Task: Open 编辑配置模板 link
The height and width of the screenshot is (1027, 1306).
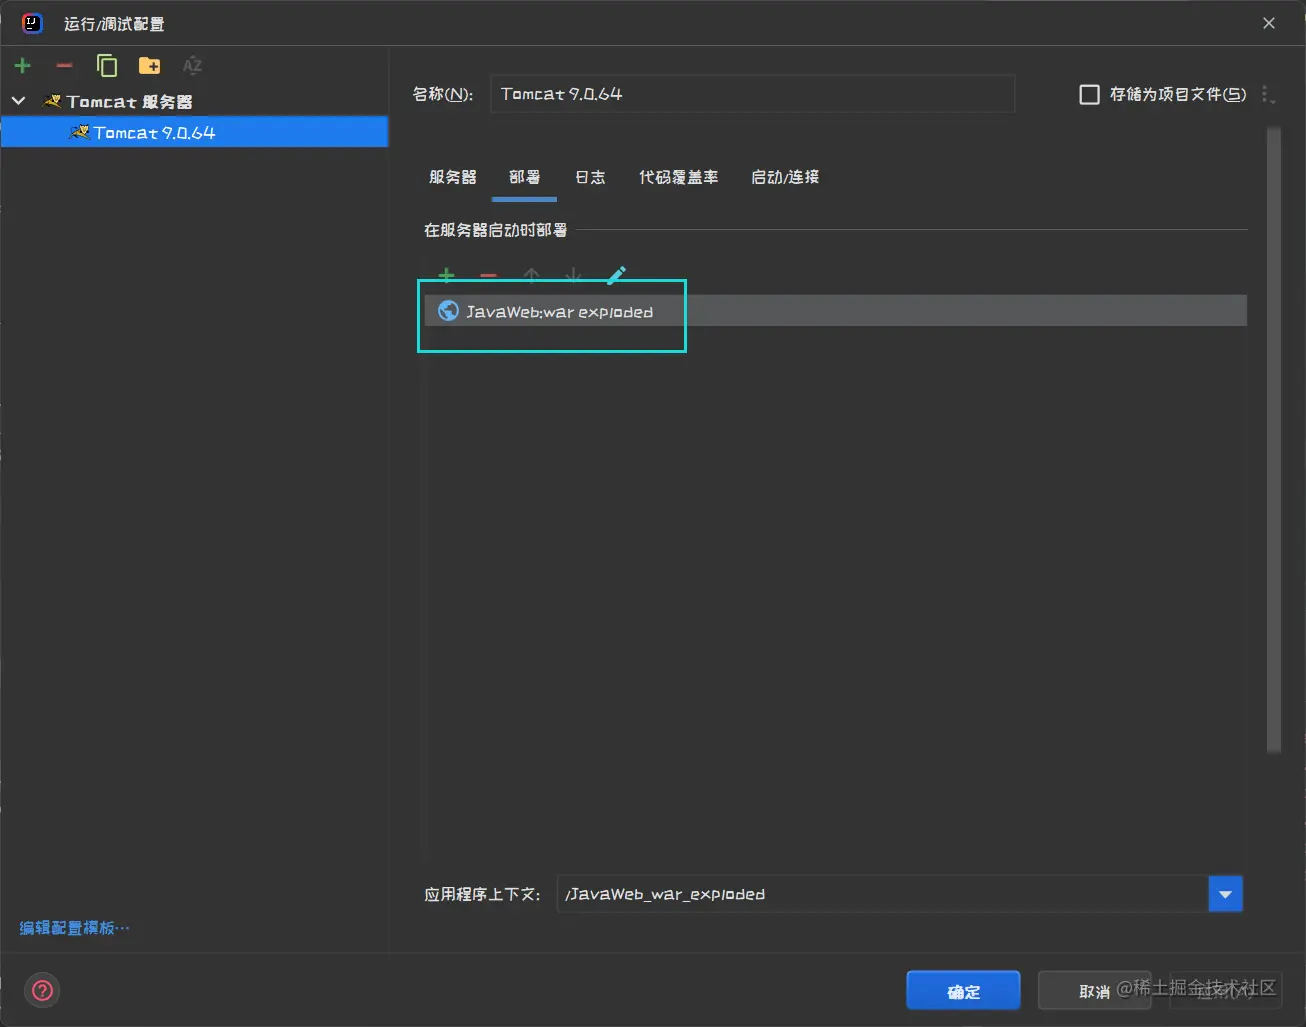Action: point(74,928)
